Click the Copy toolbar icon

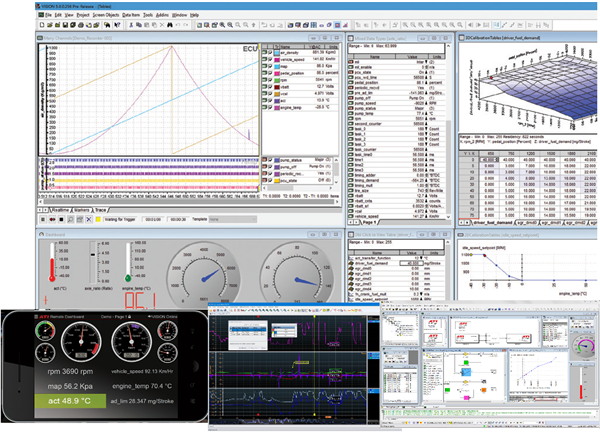139,25
